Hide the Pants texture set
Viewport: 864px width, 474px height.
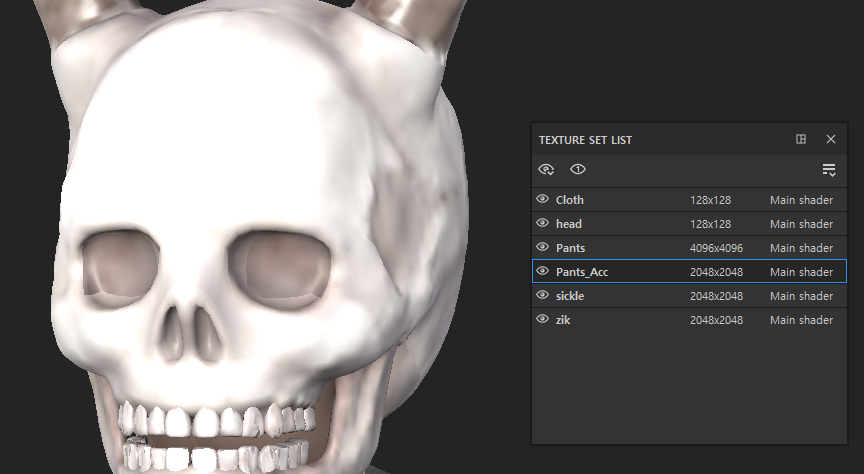(x=543, y=248)
